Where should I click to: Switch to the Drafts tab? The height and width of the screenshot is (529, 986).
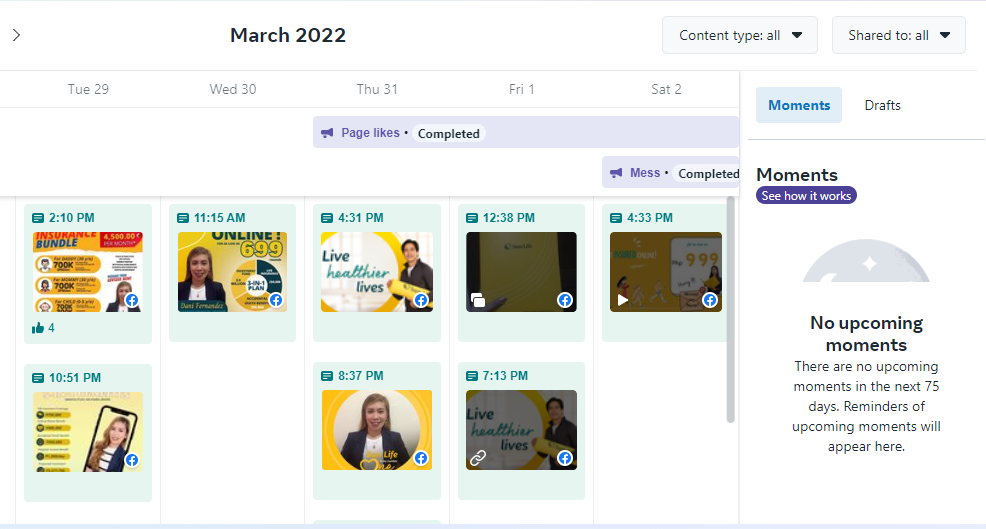tap(882, 105)
